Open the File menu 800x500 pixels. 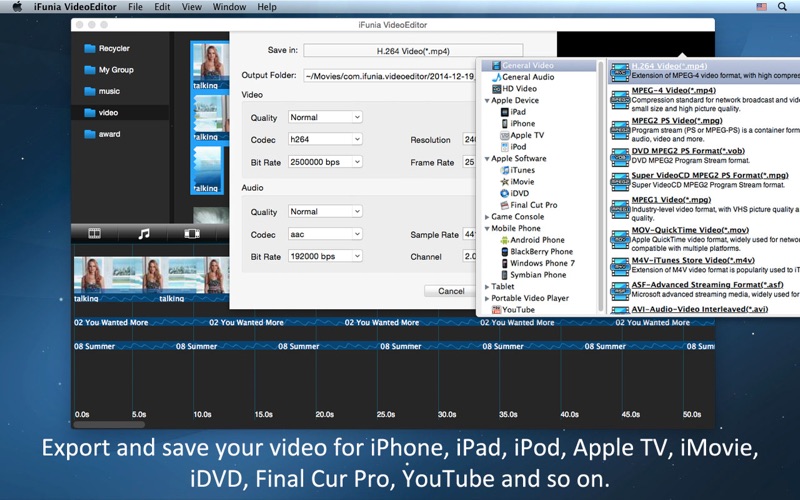click(x=135, y=7)
